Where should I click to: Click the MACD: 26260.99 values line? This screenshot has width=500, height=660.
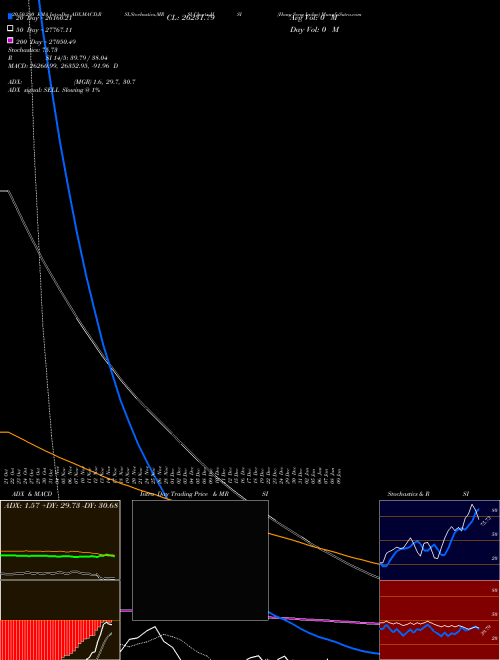click(x=63, y=66)
